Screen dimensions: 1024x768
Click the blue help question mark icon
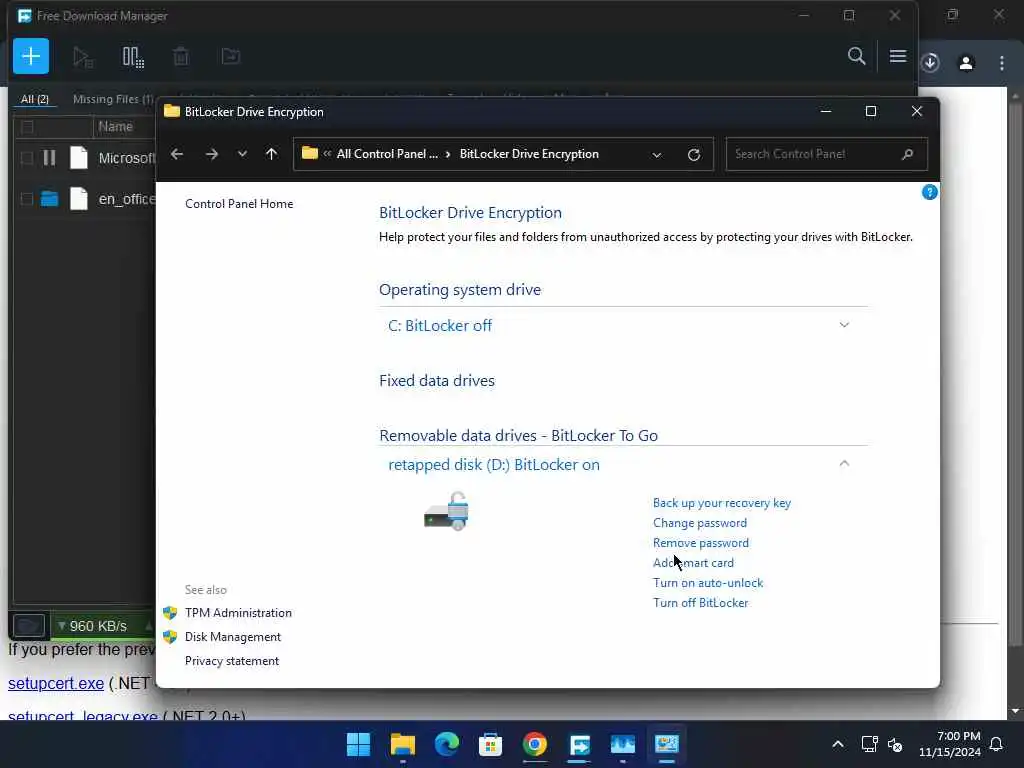[x=929, y=192]
